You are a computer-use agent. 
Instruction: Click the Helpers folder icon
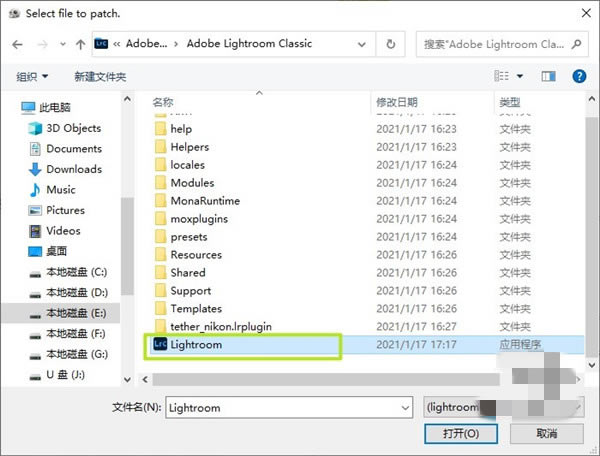[x=160, y=147]
